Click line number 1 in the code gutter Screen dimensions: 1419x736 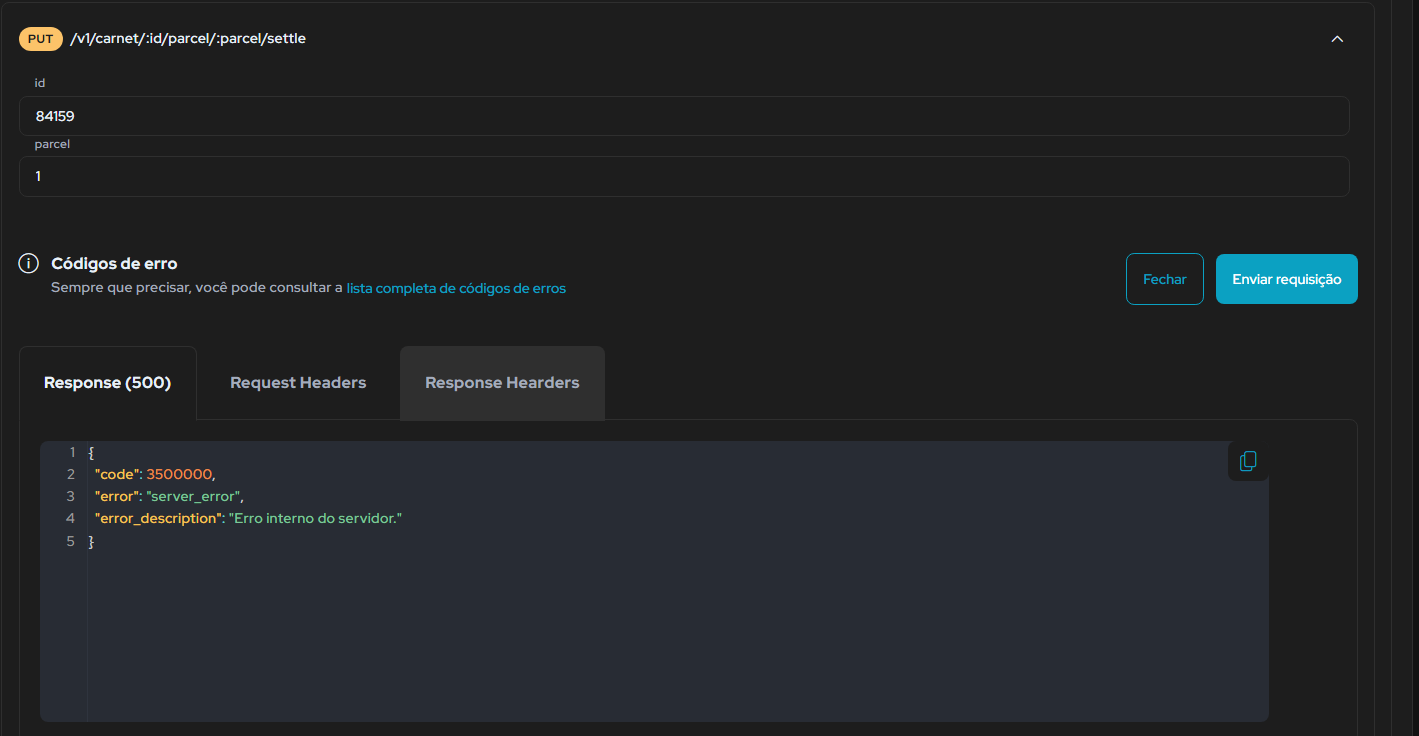click(71, 452)
